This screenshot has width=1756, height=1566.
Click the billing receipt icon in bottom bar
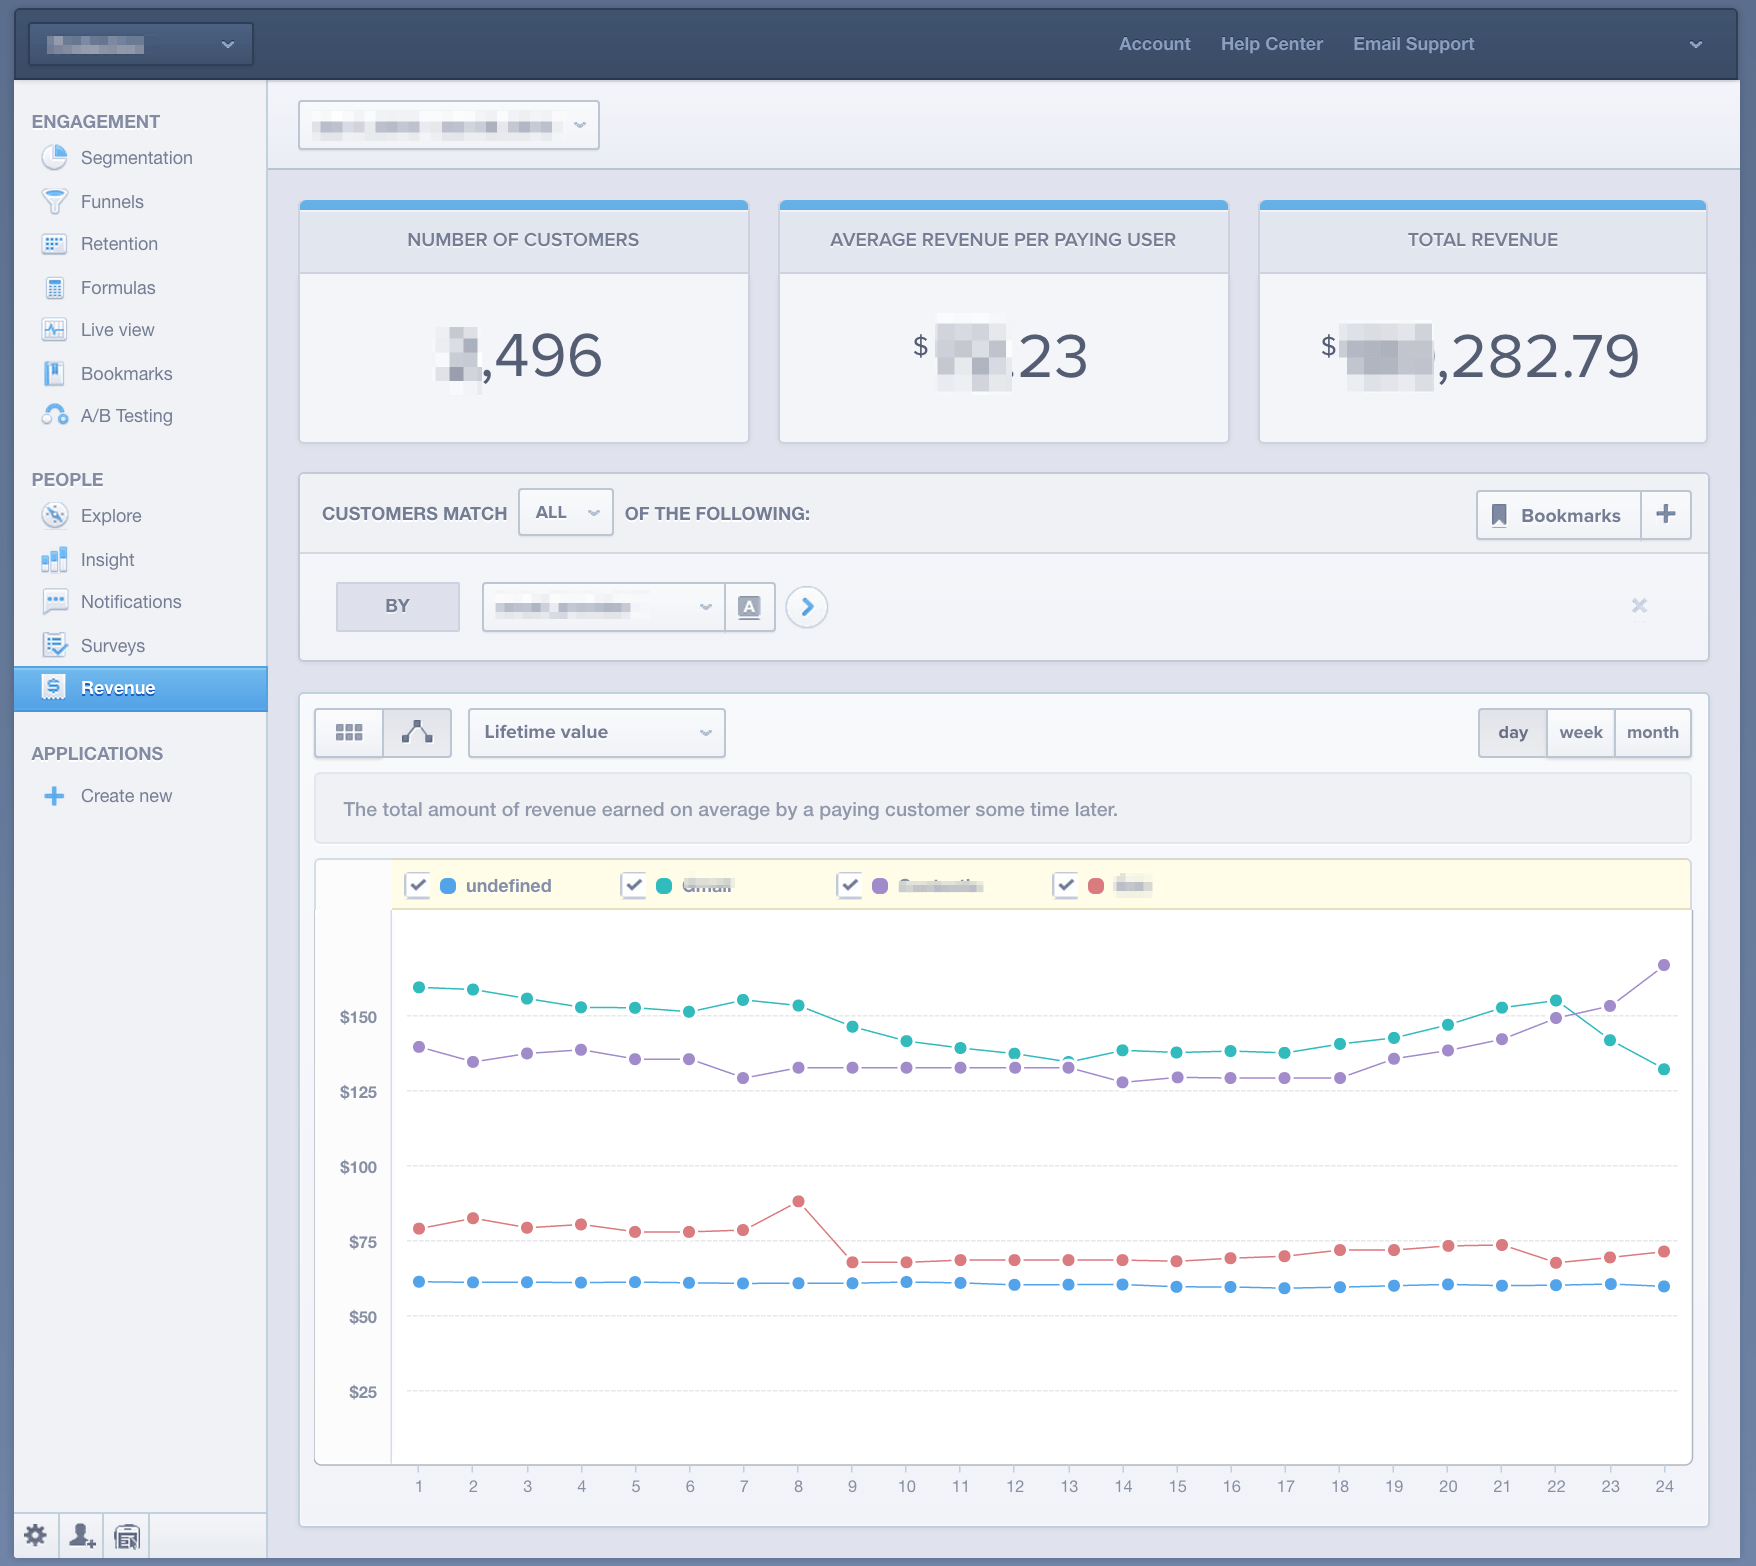(127, 1536)
